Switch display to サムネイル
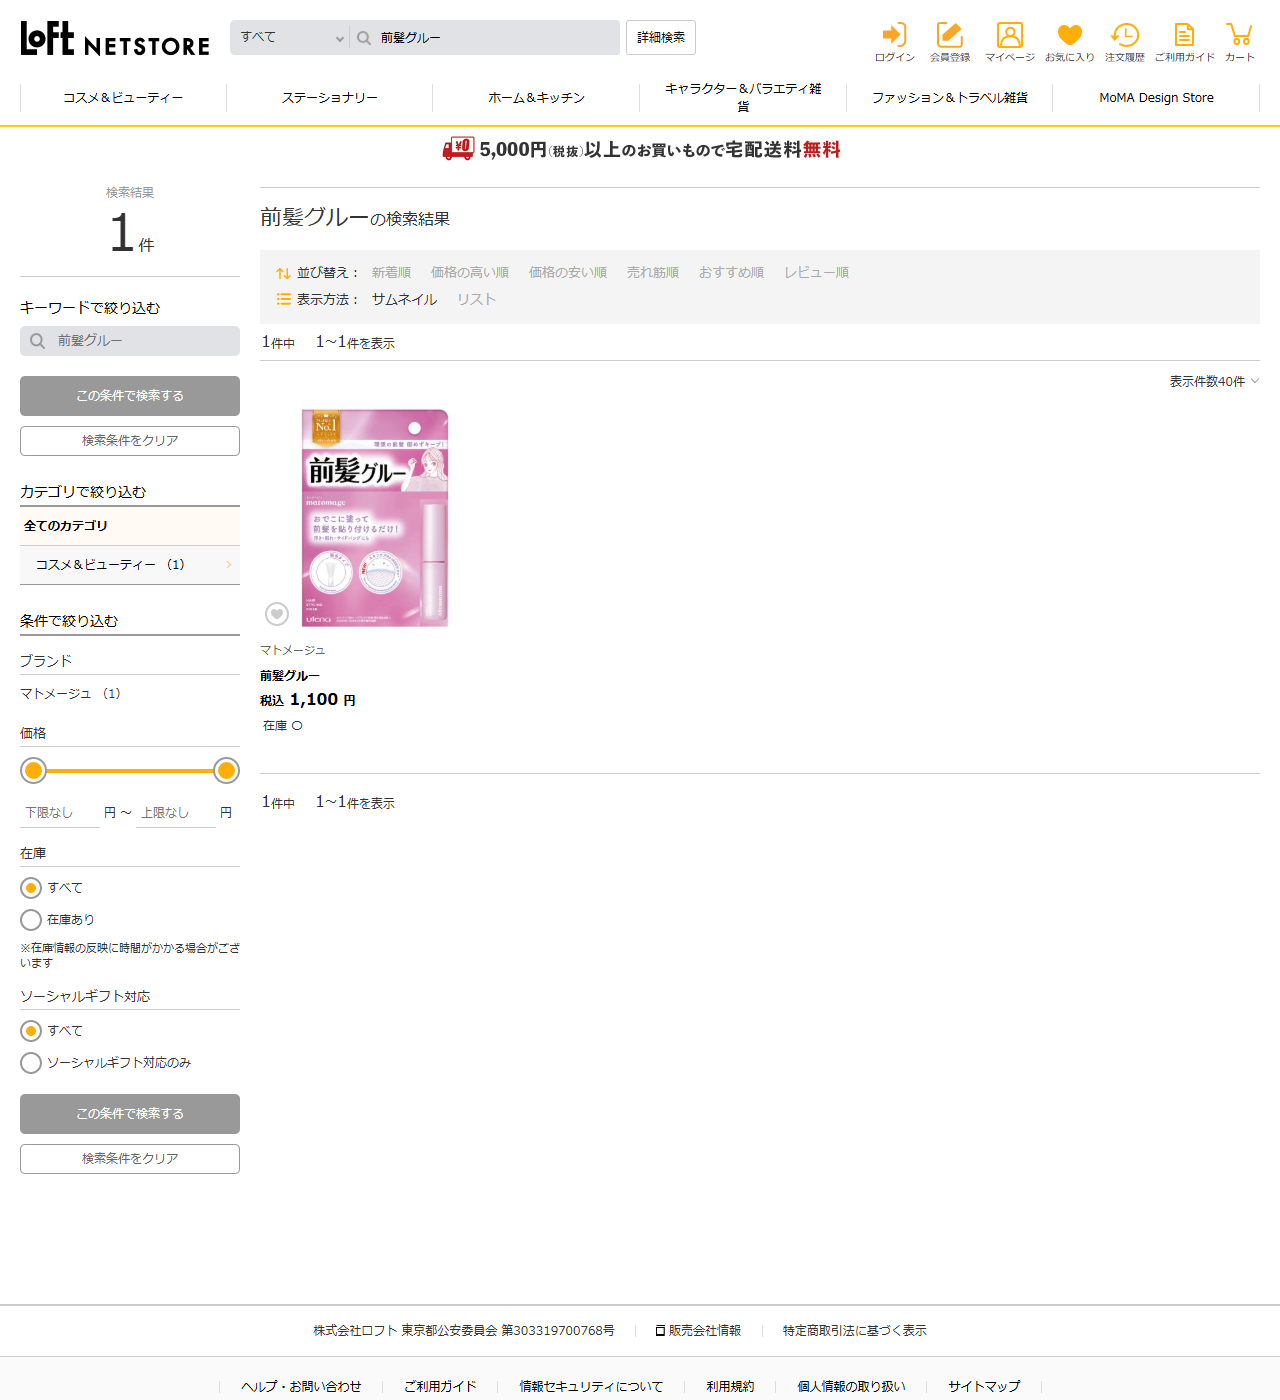Screen dimensions: 1280x1400 pyautogui.click(x=404, y=300)
